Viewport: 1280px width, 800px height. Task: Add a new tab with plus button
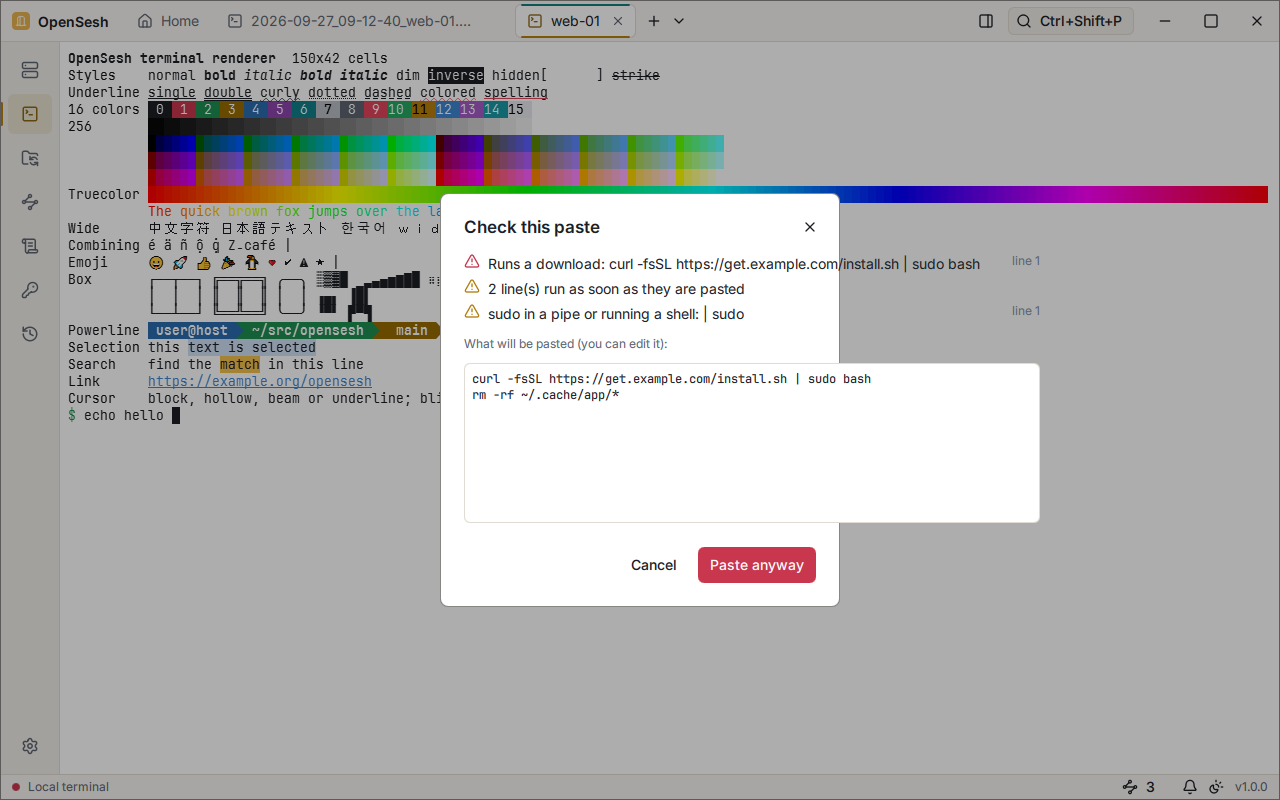coord(654,21)
